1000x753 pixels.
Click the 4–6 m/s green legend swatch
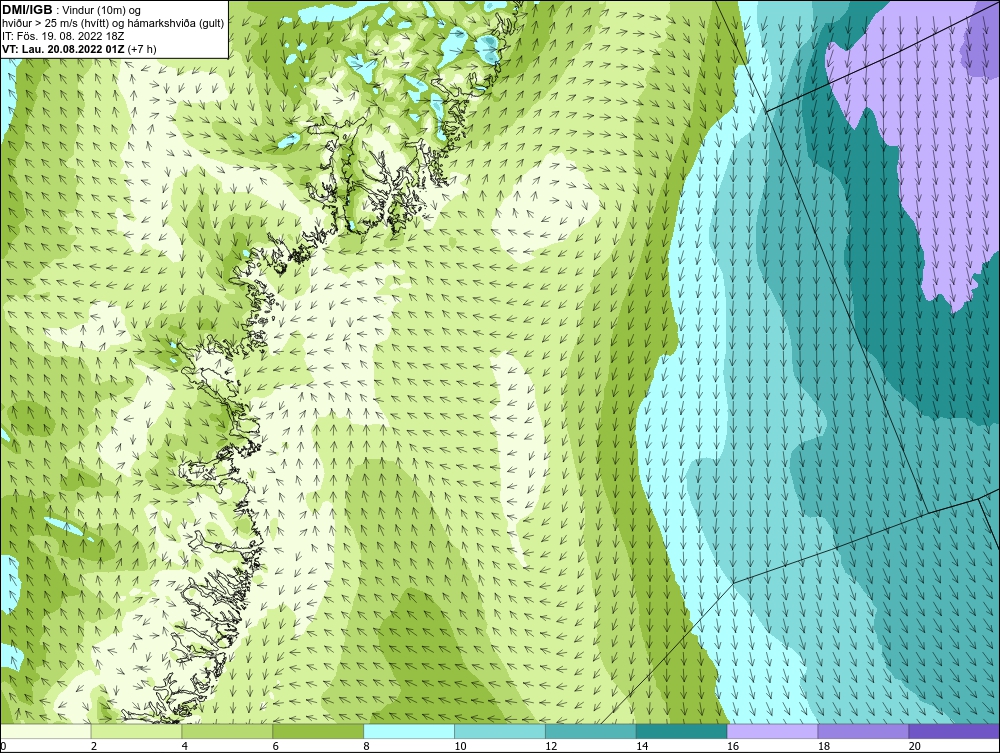(x=227, y=731)
